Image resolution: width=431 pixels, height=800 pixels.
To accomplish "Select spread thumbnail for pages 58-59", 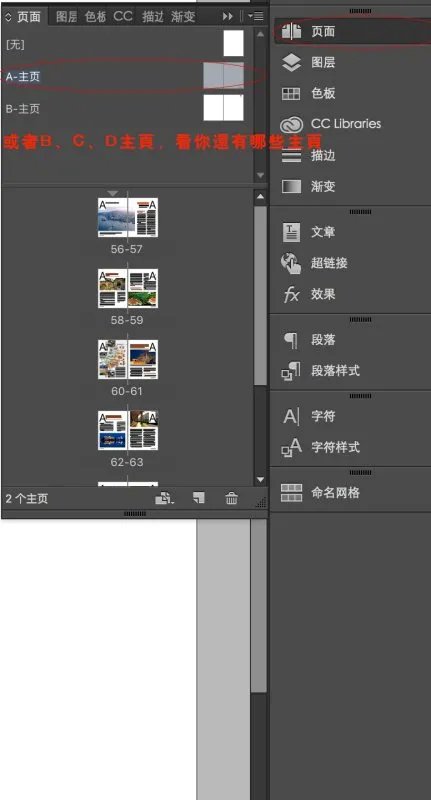I will click(128, 288).
